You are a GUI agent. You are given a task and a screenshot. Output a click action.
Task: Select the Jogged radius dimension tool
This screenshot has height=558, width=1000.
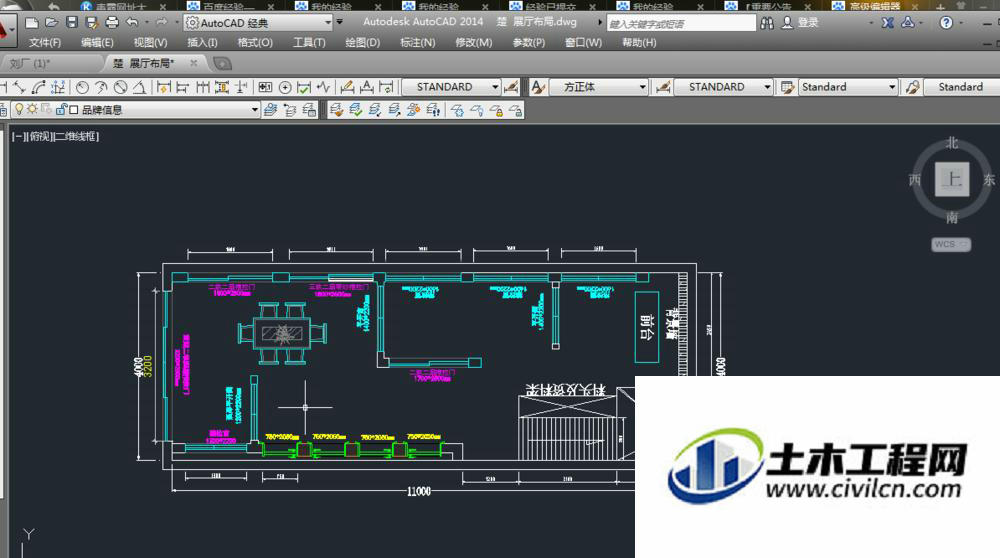(101, 87)
